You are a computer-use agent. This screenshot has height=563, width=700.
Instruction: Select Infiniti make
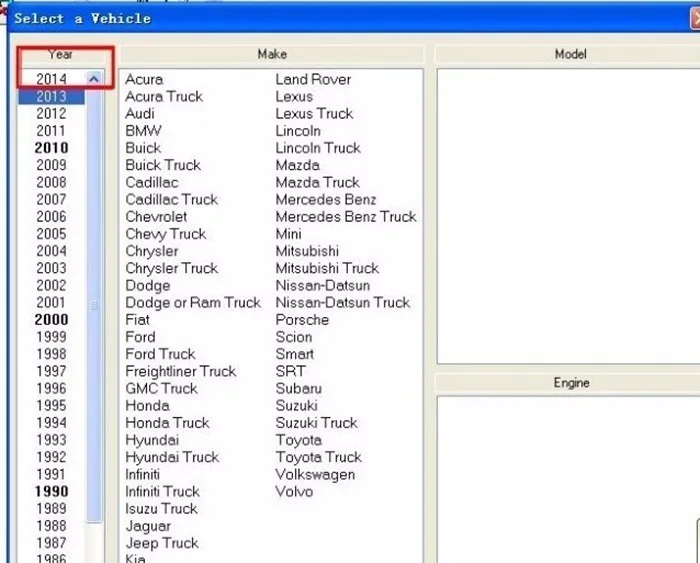click(142, 474)
